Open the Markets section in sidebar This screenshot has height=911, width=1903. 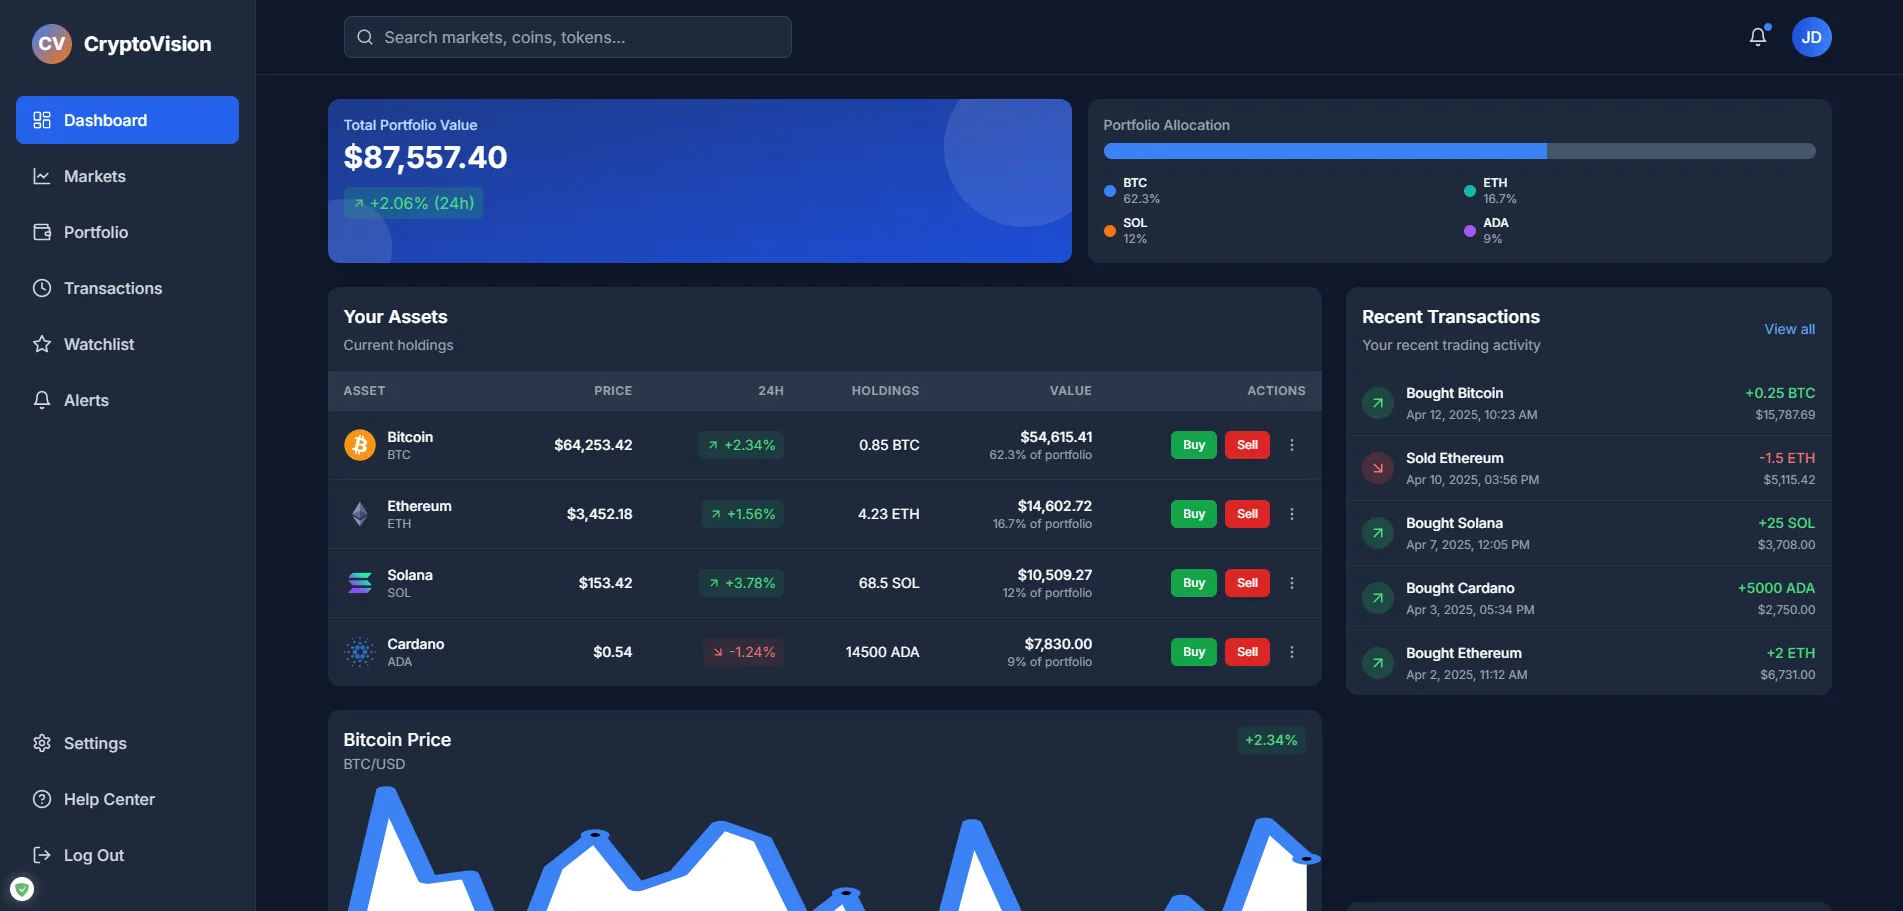[94, 176]
